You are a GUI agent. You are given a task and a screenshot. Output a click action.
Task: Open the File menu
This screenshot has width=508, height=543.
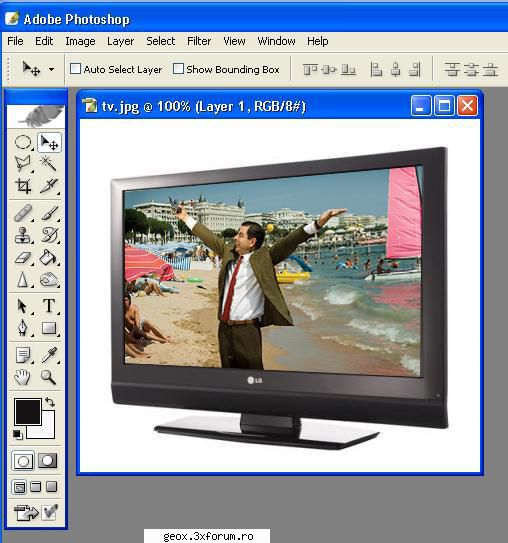15,41
